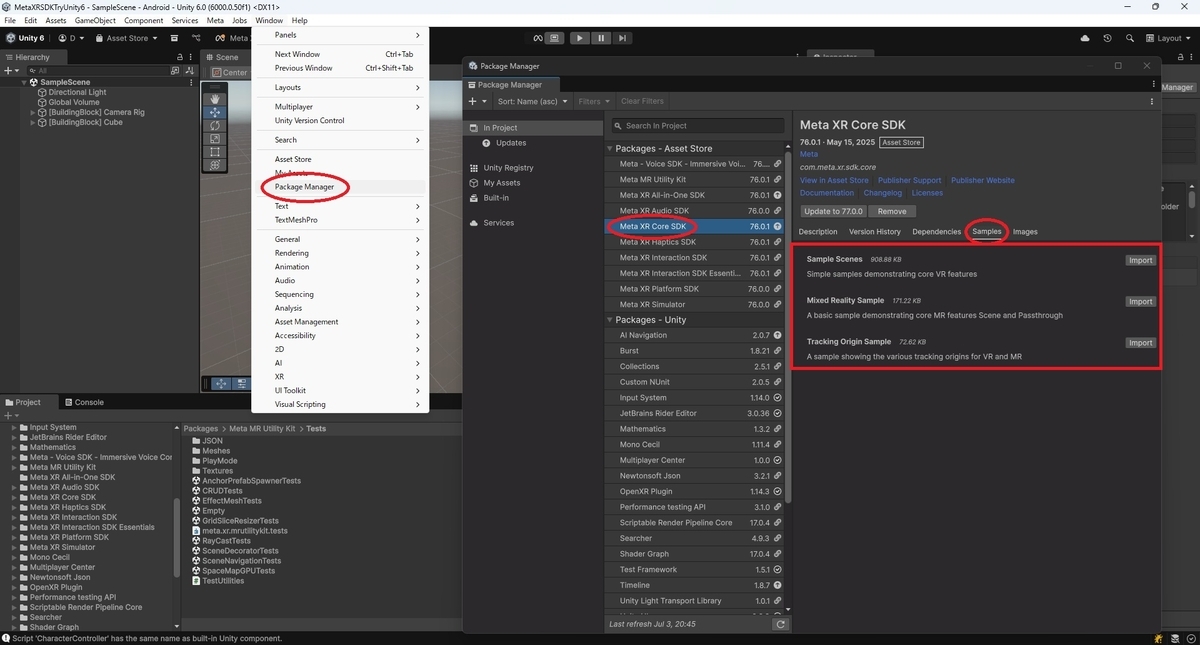Screen dimensions: 1200x645
Task: Open View in Asset Store link
Action: pyautogui.click(x=834, y=181)
